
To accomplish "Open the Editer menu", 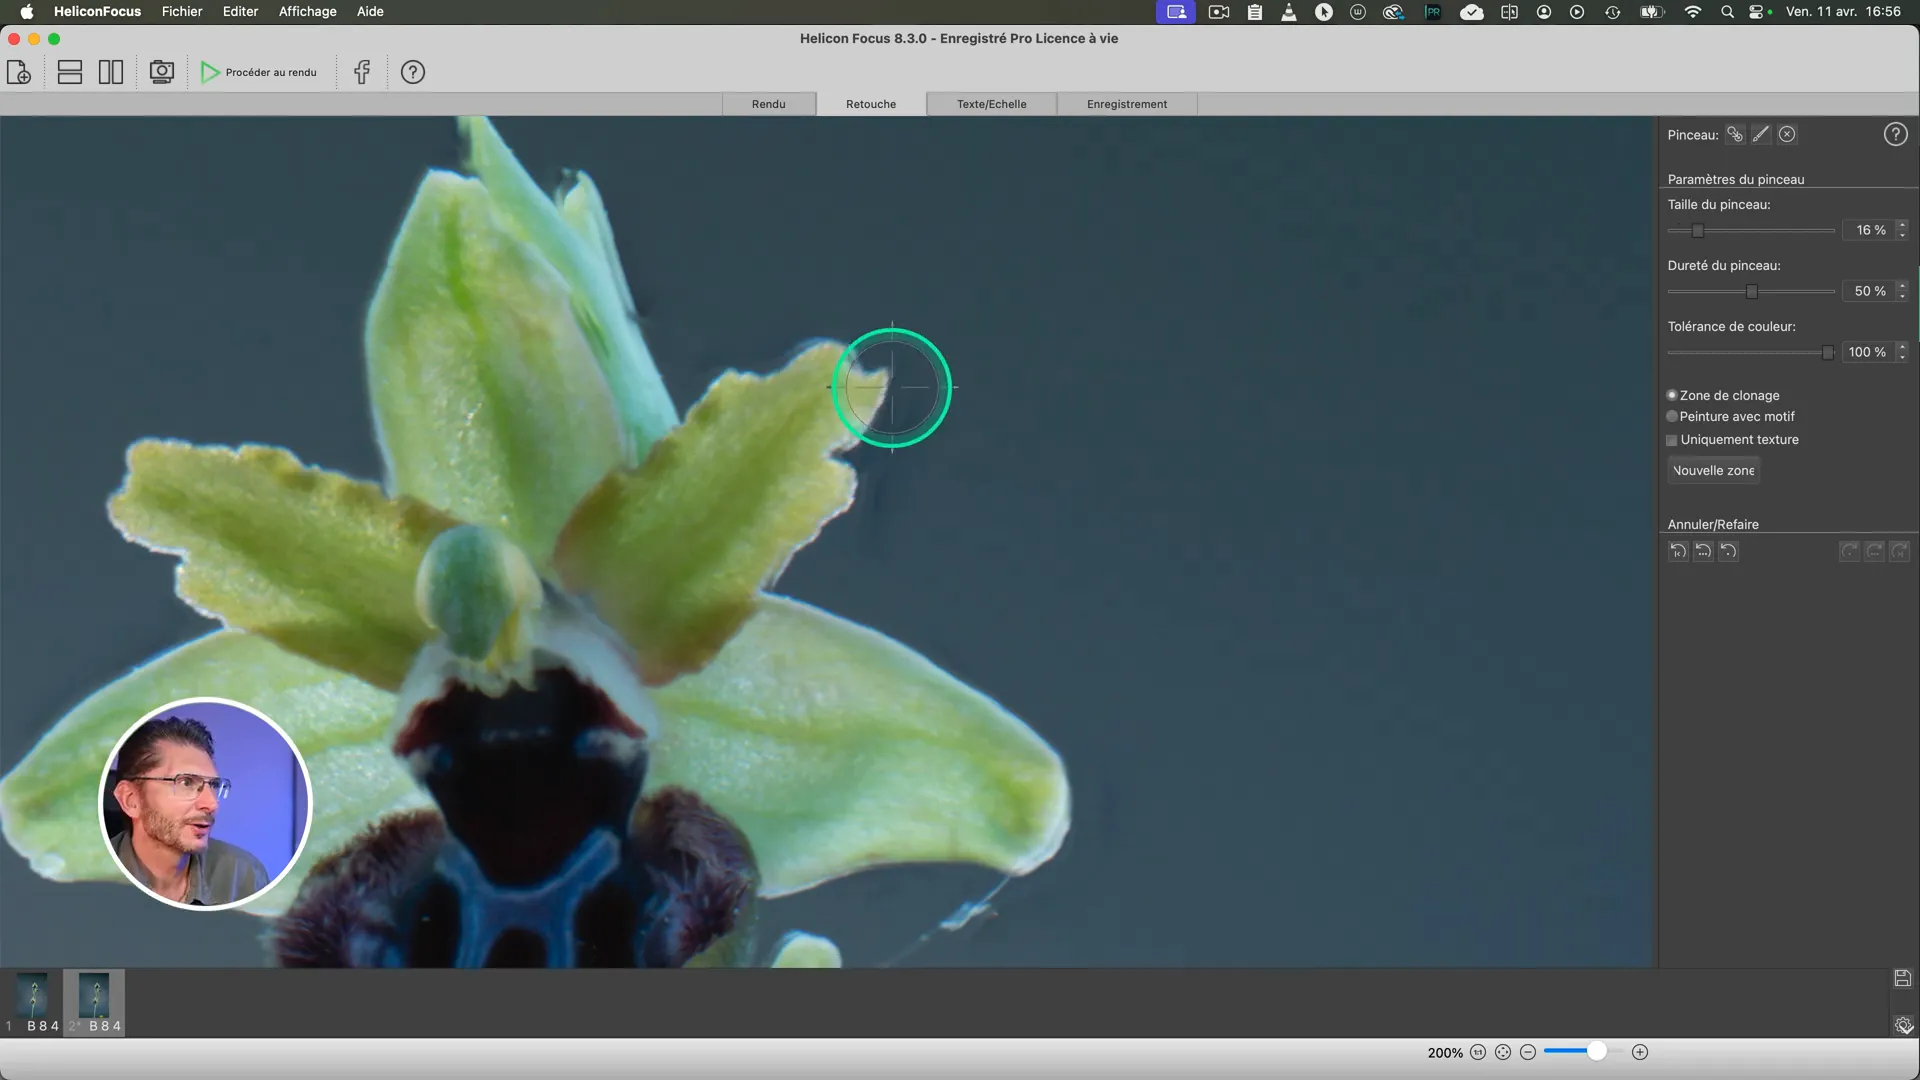I will (x=240, y=11).
